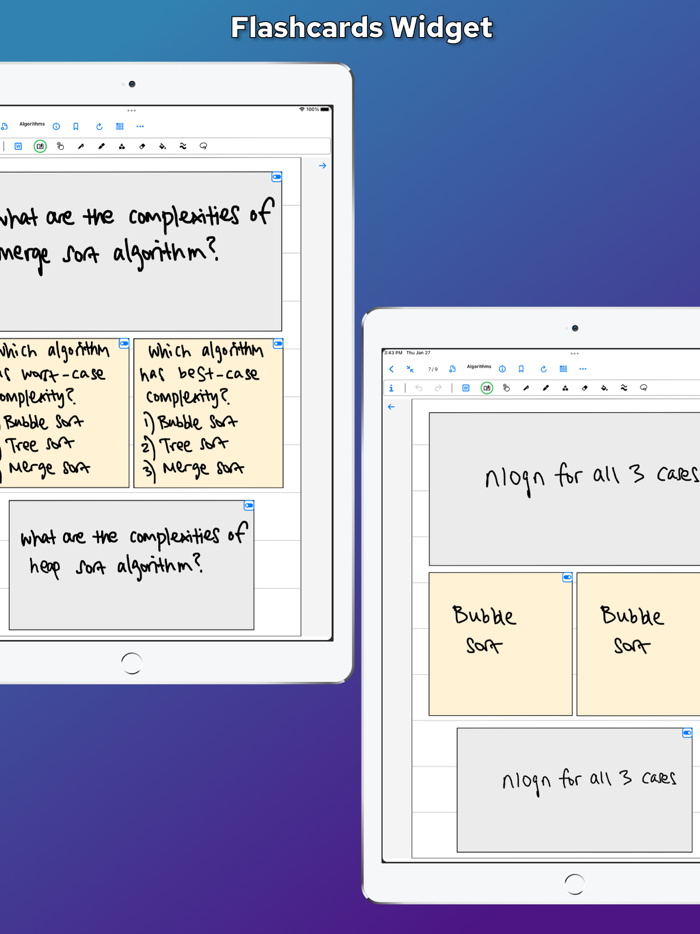Image resolution: width=700 pixels, height=934 pixels.
Task: Open the page grid view on right iPad
Action: tap(563, 369)
